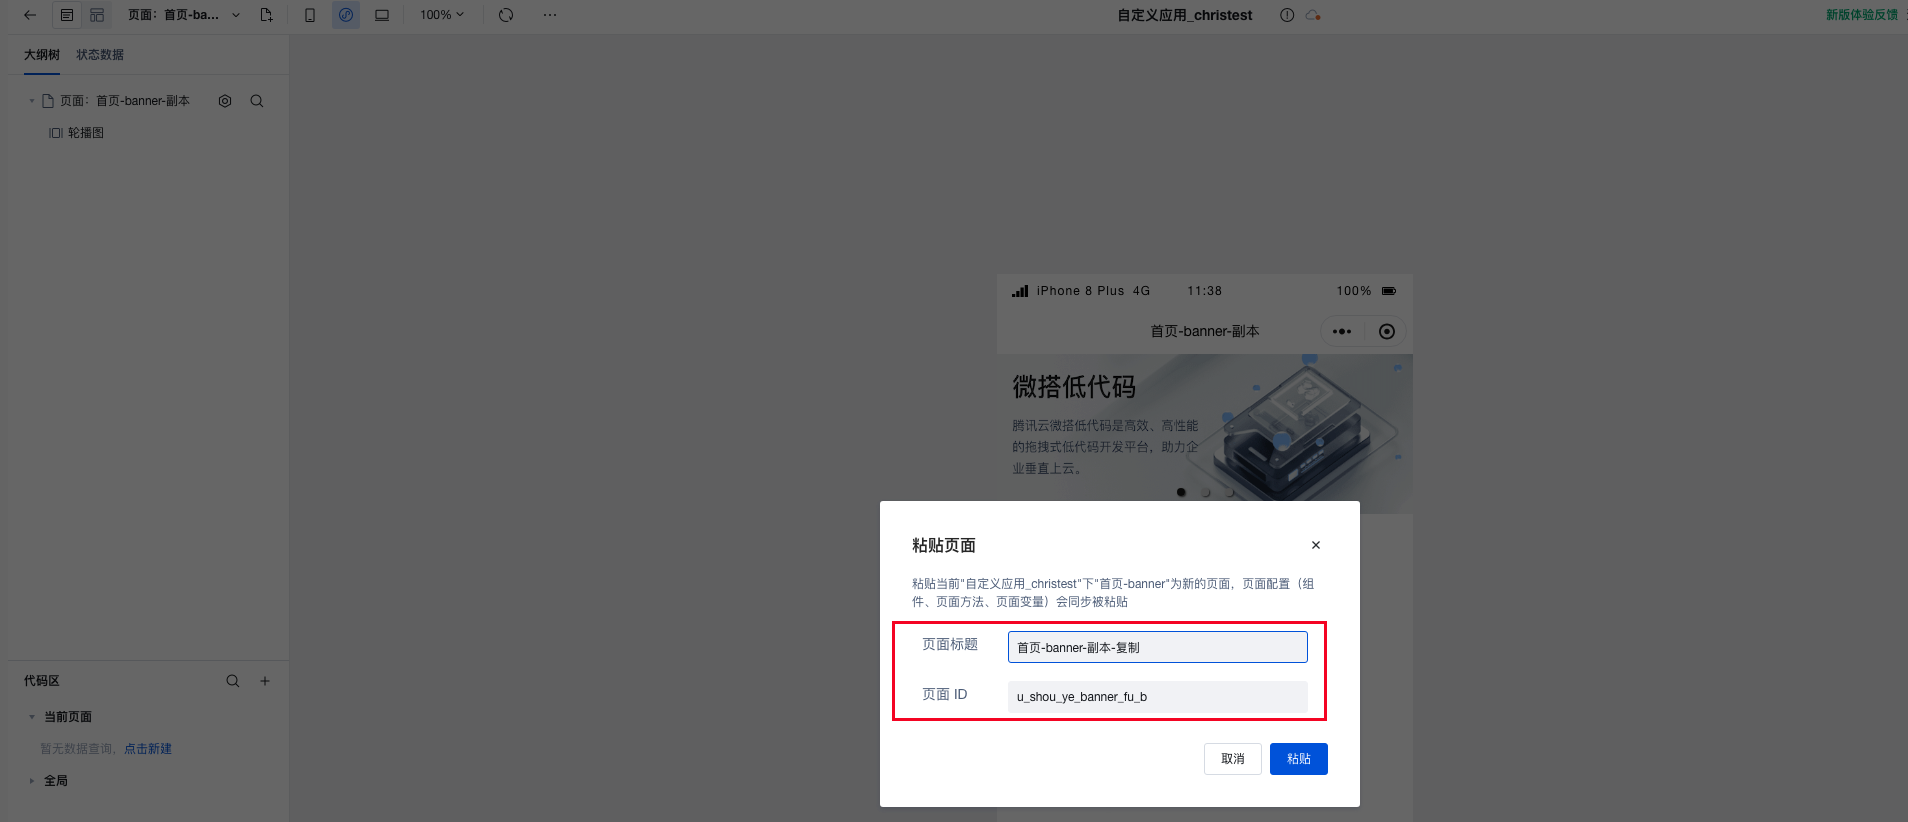Click the refresh preview icon
The width and height of the screenshot is (1908, 822).
pos(506,15)
